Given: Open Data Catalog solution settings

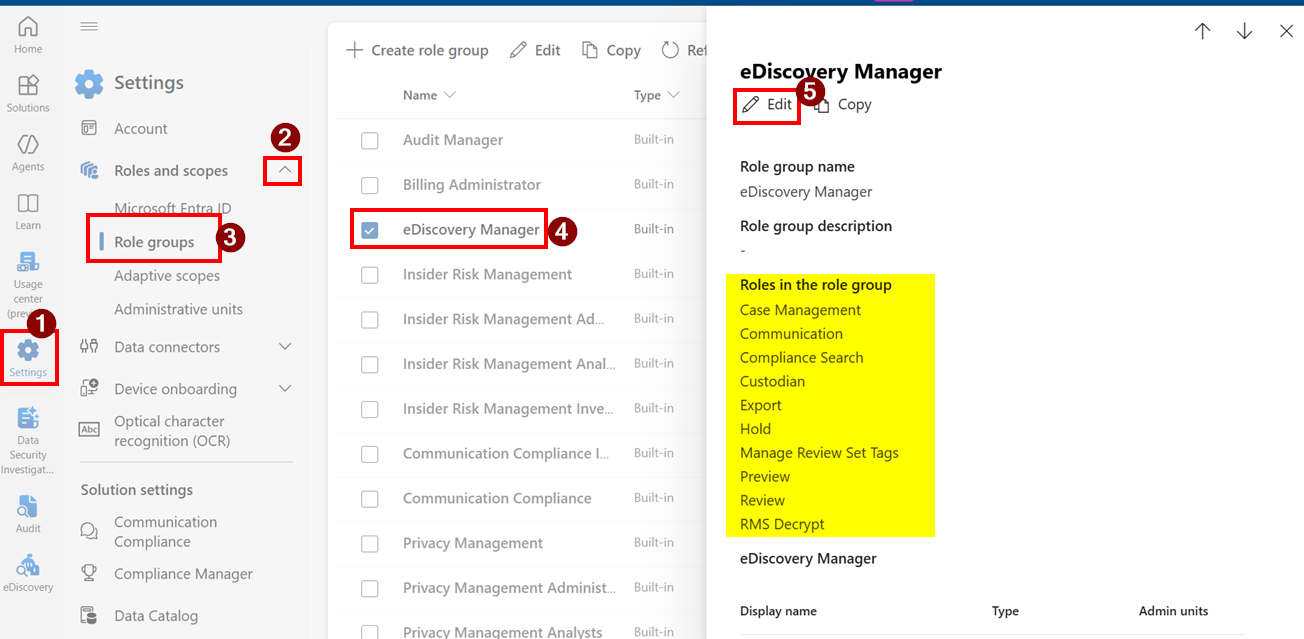Looking at the screenshot, I should coord(156,616).
